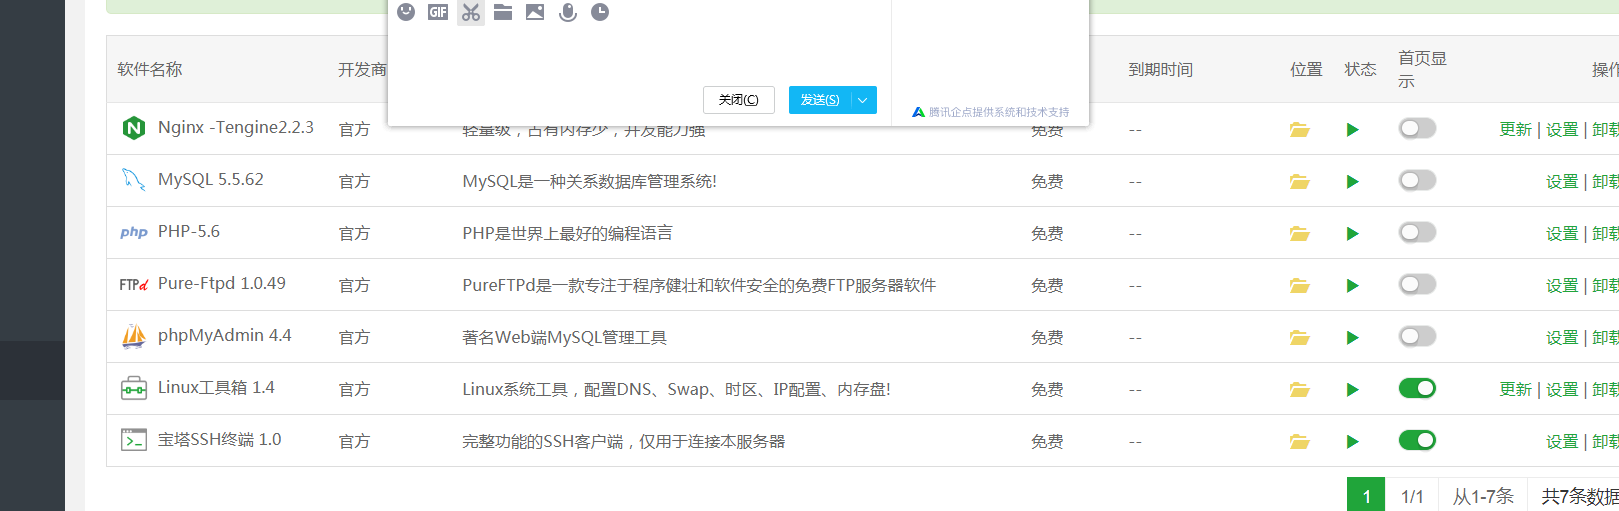The image size is (1619, 511).
Task: Click 更新 link for Nginx
Action: 1515,129
